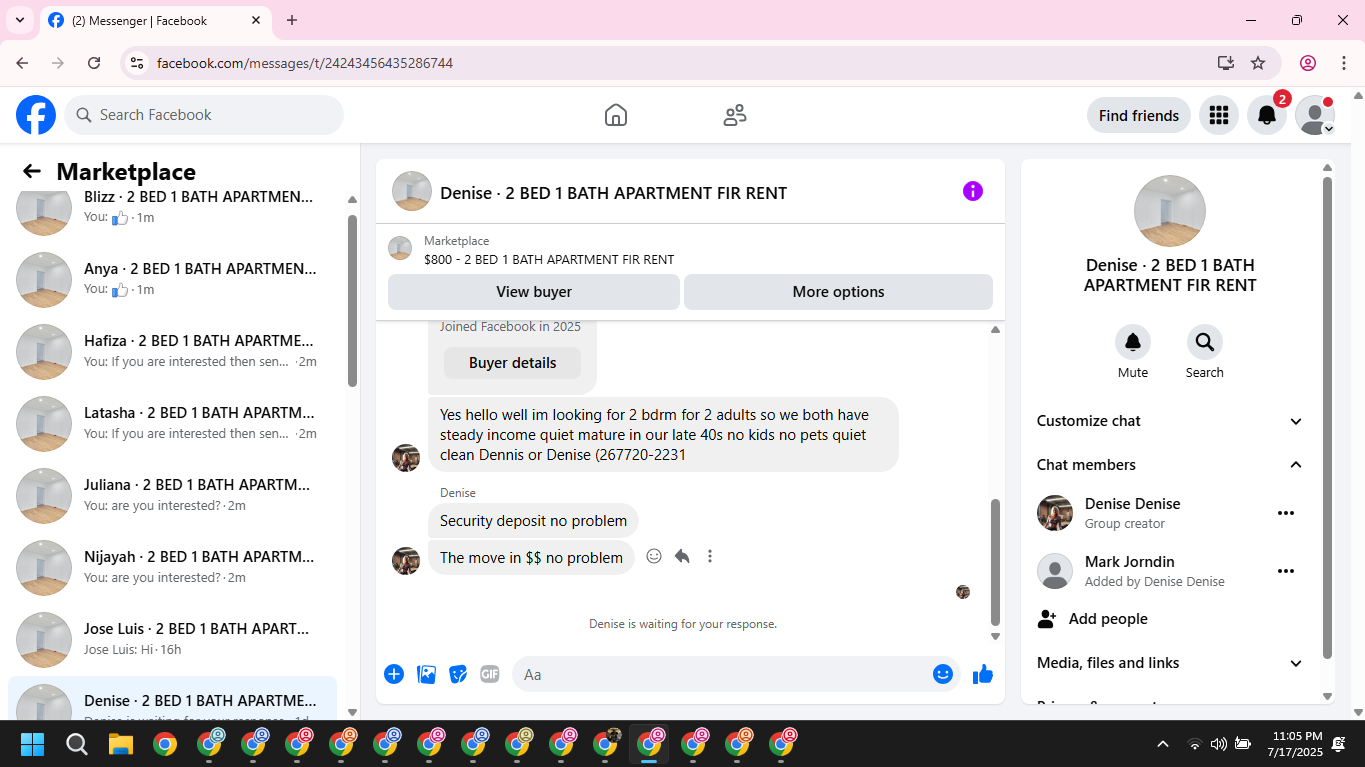The width and height of the screenshot is (1365, 767).
Task: Open options for Mark Jorndin member
Action: [x=1286, y=571]
